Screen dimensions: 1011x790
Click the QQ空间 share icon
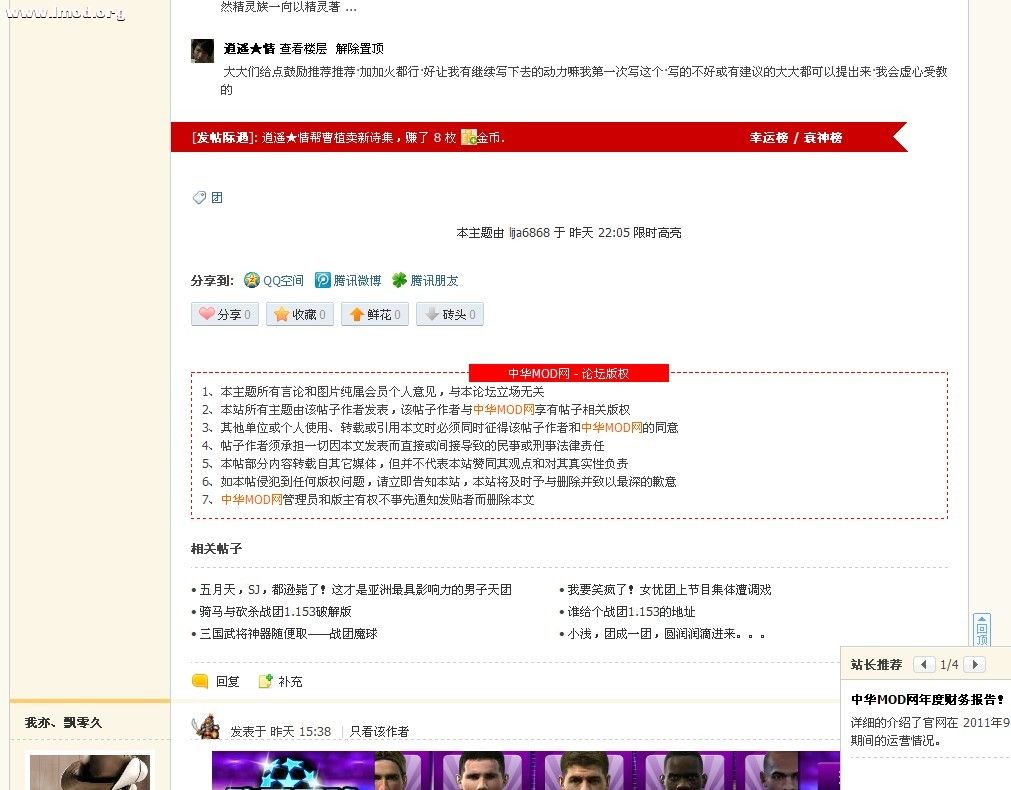coord(252,281)
